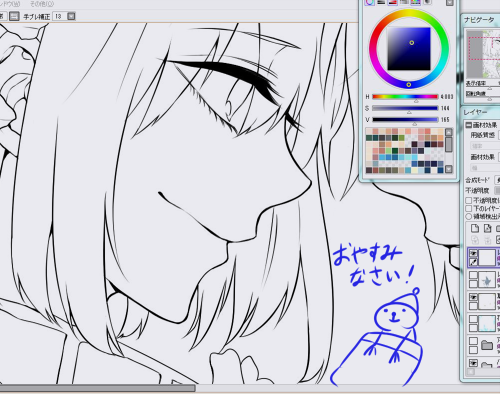
Task: Open the その他(O) menu
Action: 42,4
